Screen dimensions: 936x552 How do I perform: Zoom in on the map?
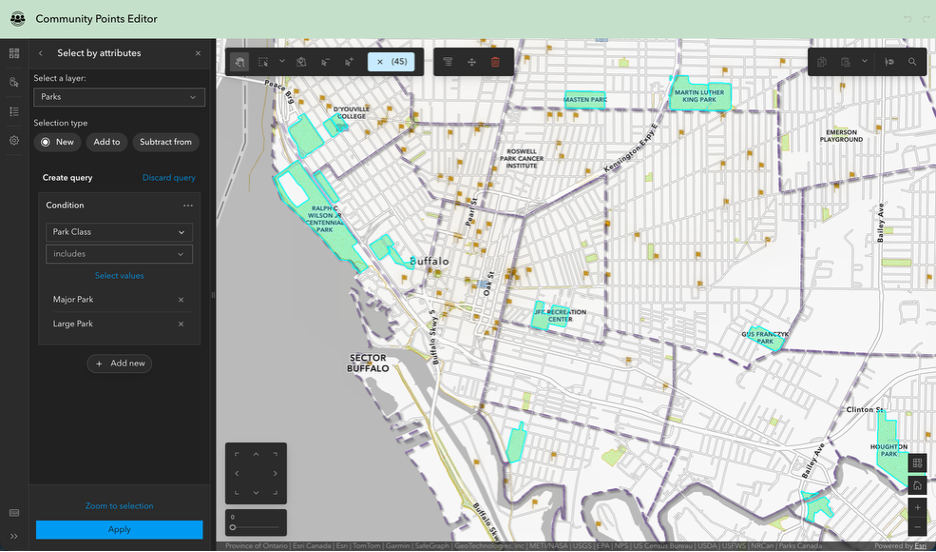point(917,508)
